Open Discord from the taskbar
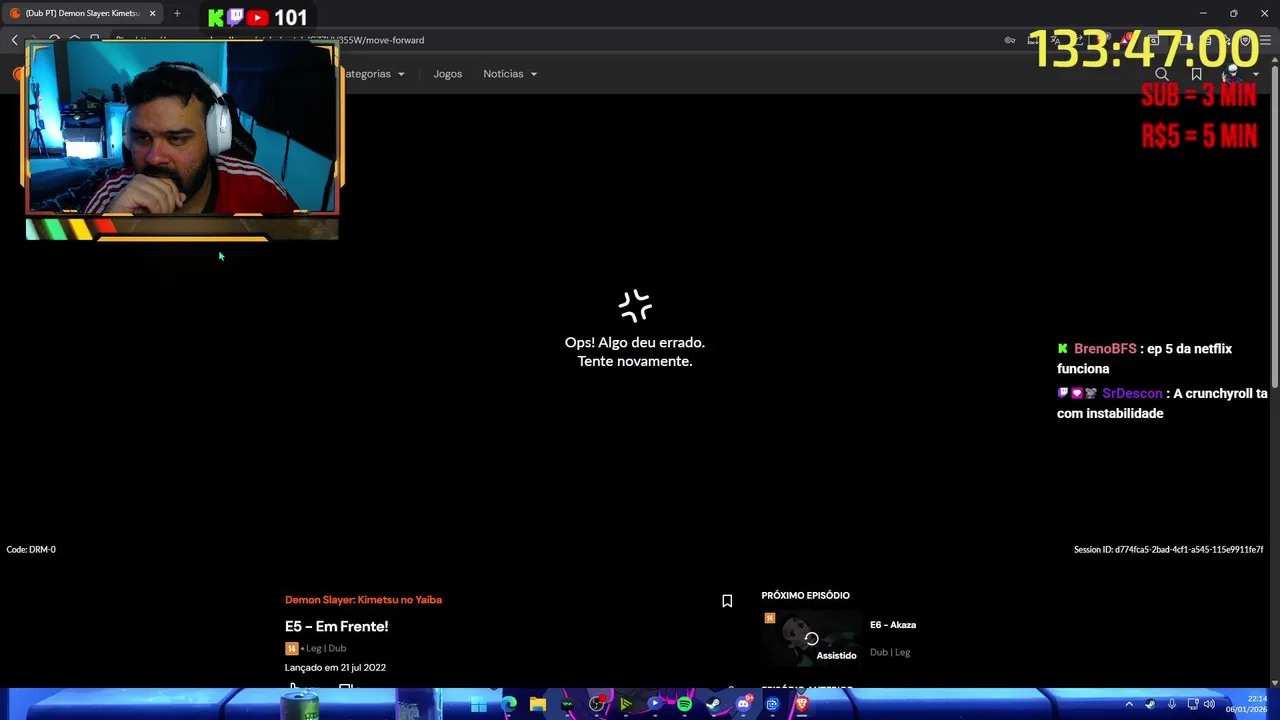Screen dimensions: 1280x720 743,704
